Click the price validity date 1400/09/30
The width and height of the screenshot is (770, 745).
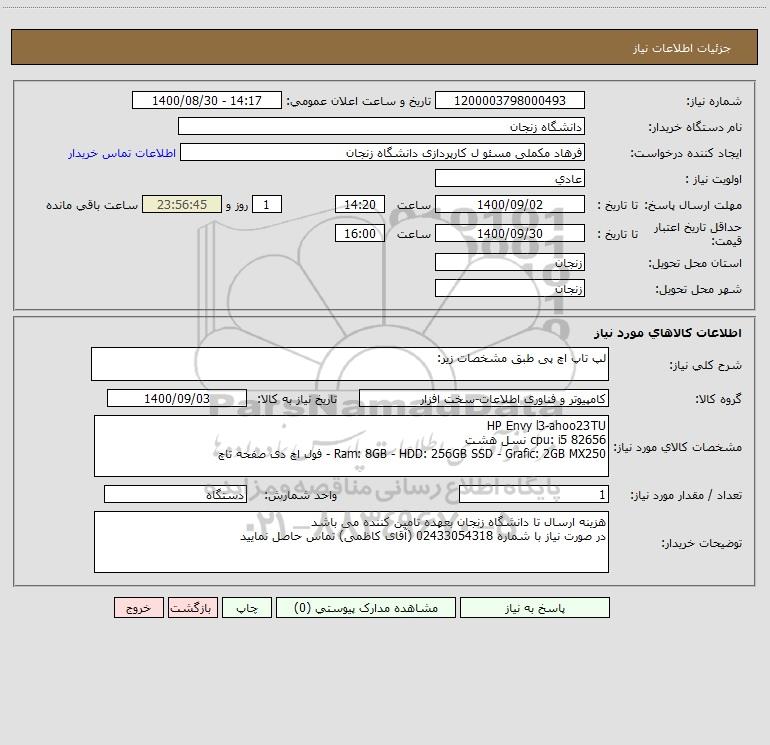pos(510,233)
